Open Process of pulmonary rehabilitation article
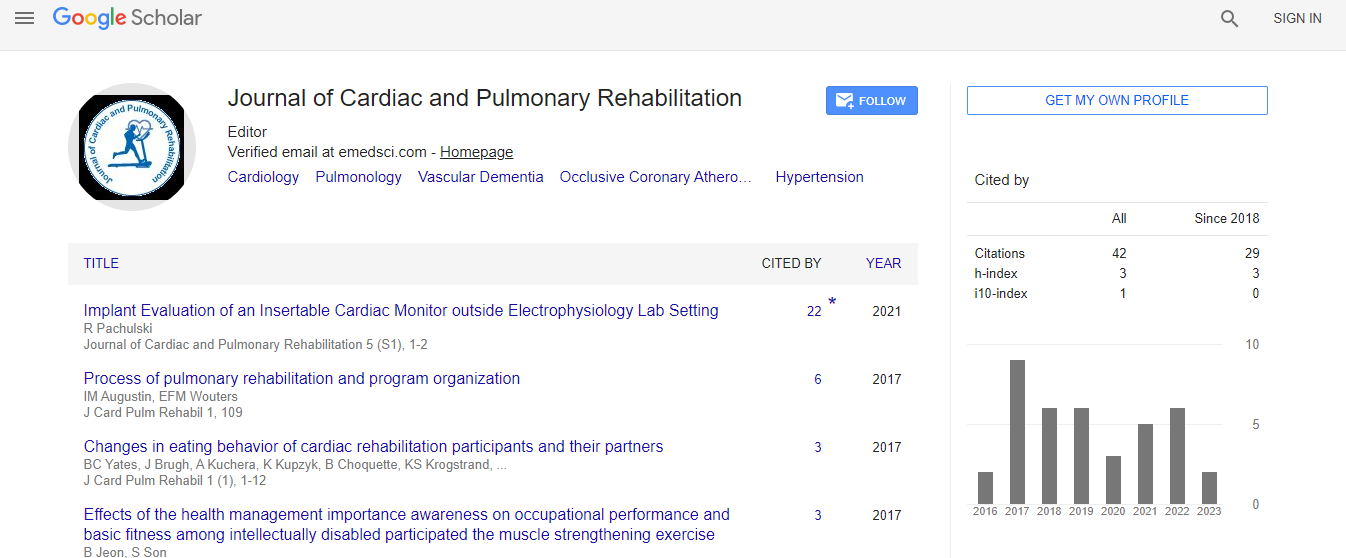1346x558 pixels. [301, 379]
